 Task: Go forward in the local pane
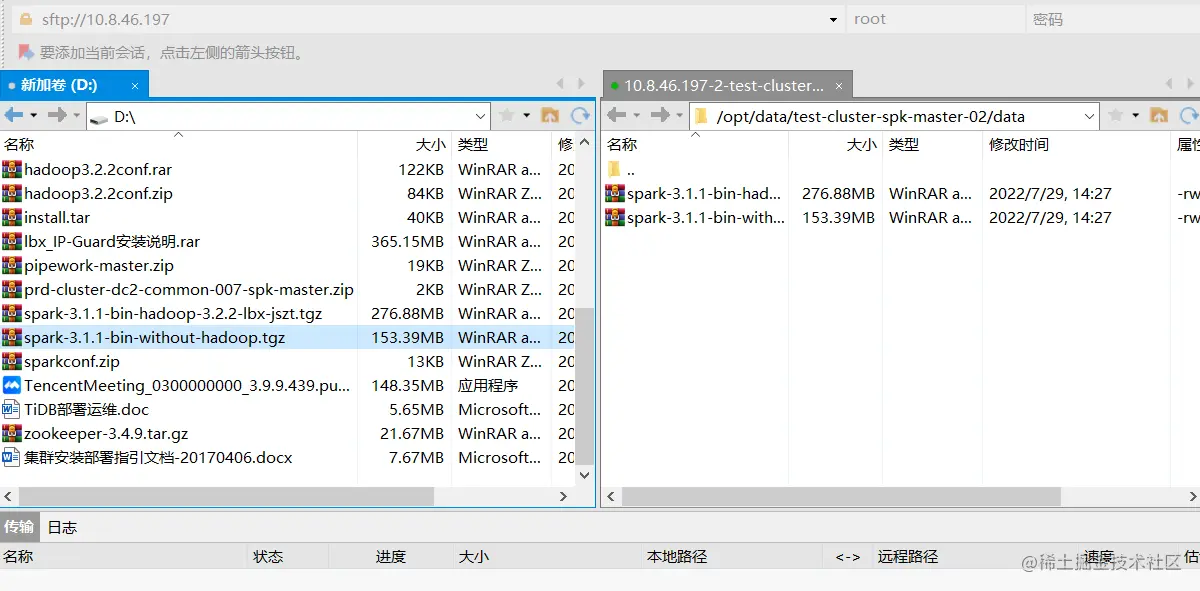57,116
